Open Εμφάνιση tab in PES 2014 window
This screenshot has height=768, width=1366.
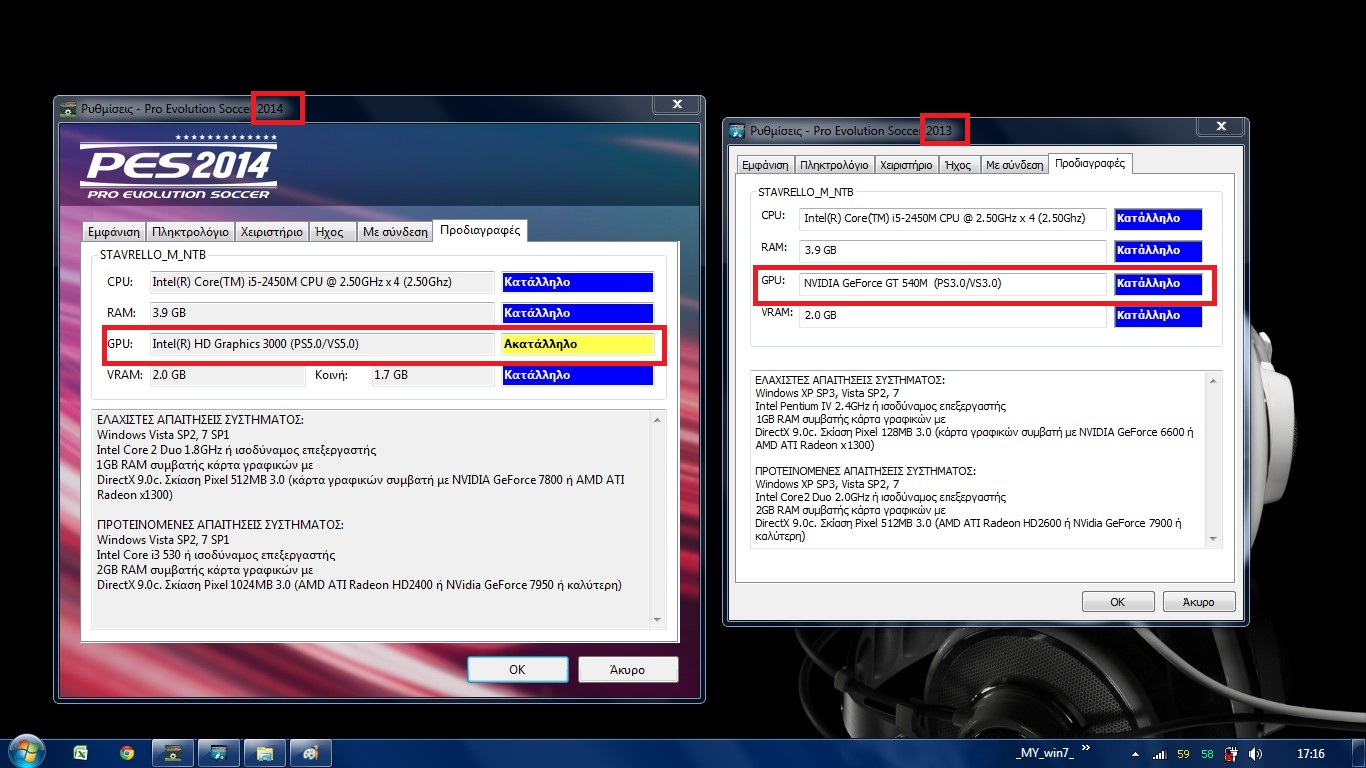(x=113, y=231)
